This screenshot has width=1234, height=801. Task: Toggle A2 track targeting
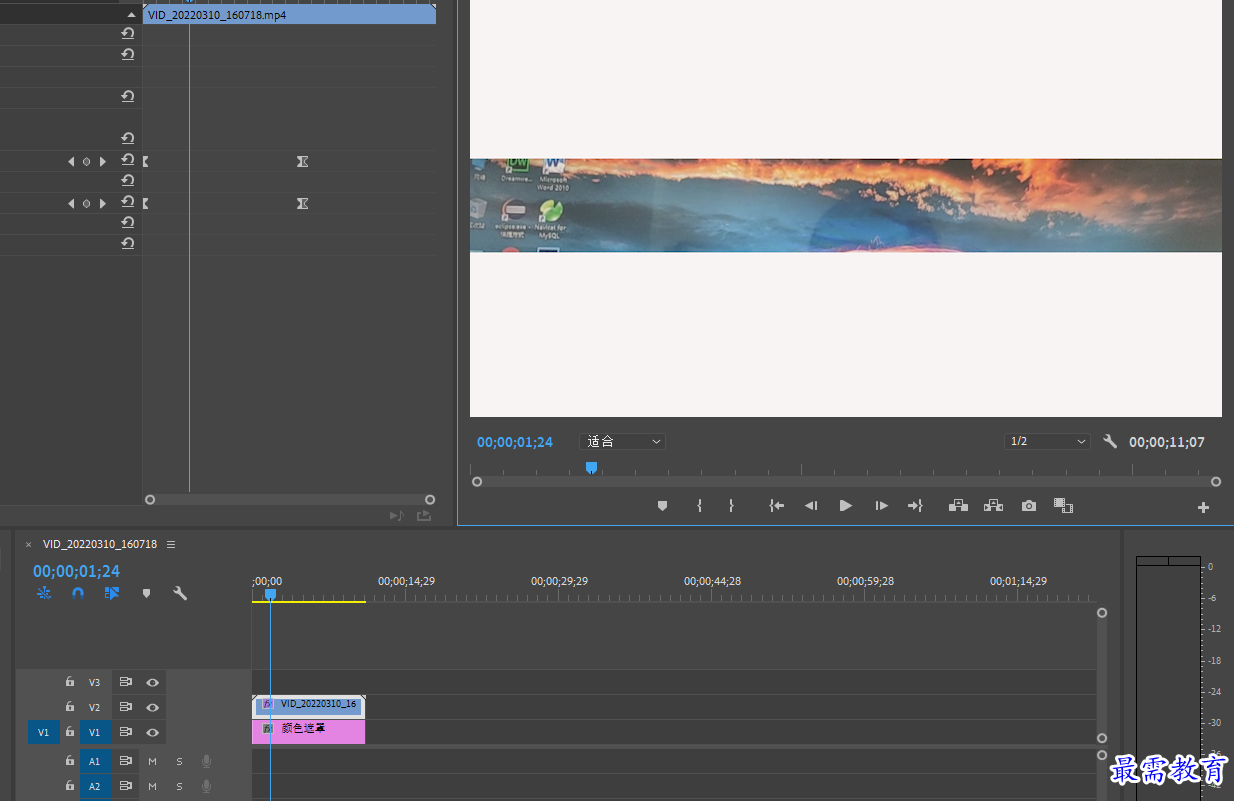[95, 786]
